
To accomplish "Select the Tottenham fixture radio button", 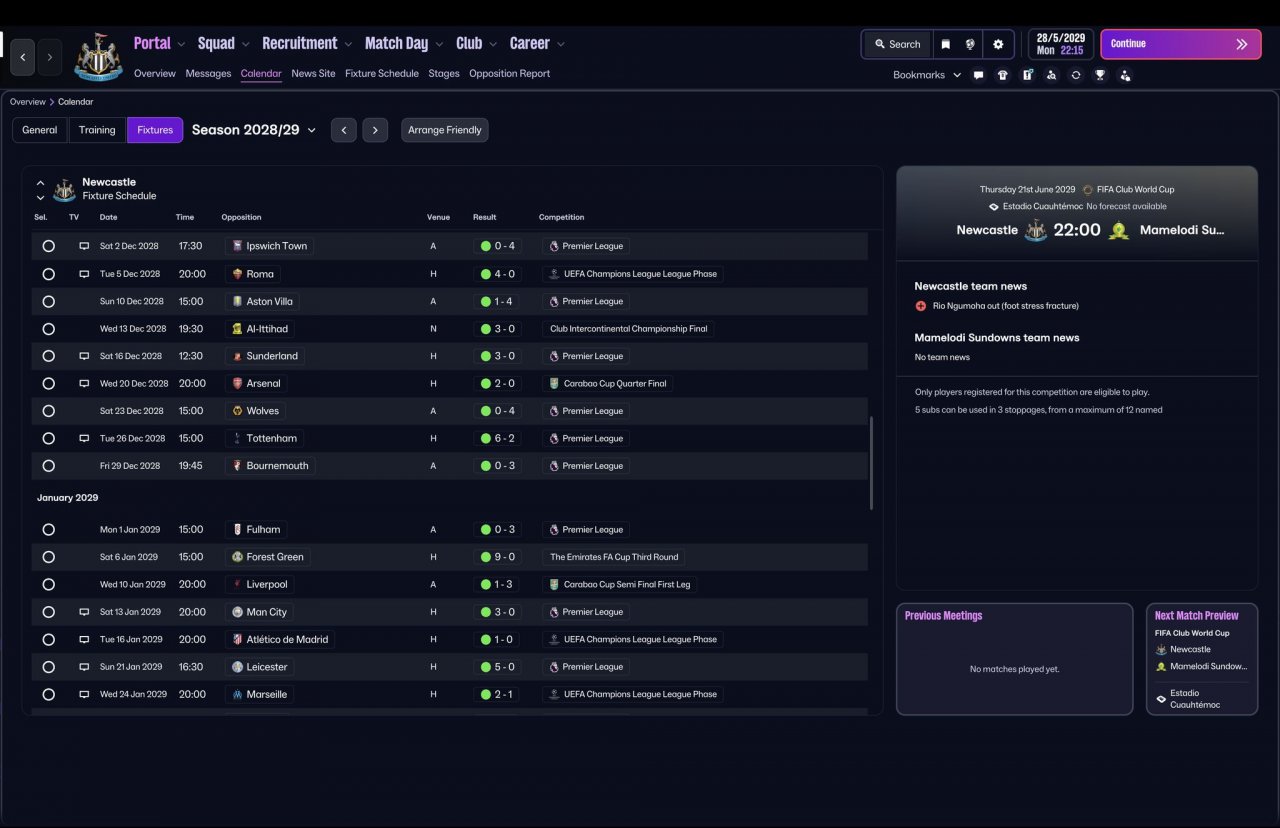I will 48,438.
